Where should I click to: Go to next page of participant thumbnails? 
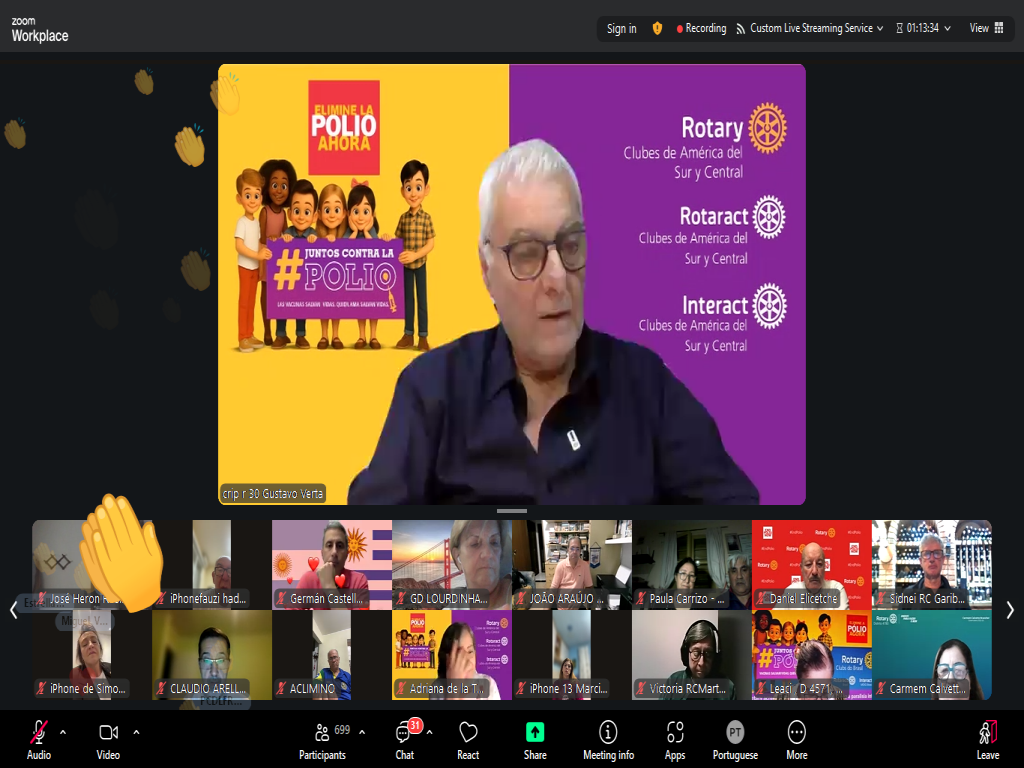(1010, 610)
